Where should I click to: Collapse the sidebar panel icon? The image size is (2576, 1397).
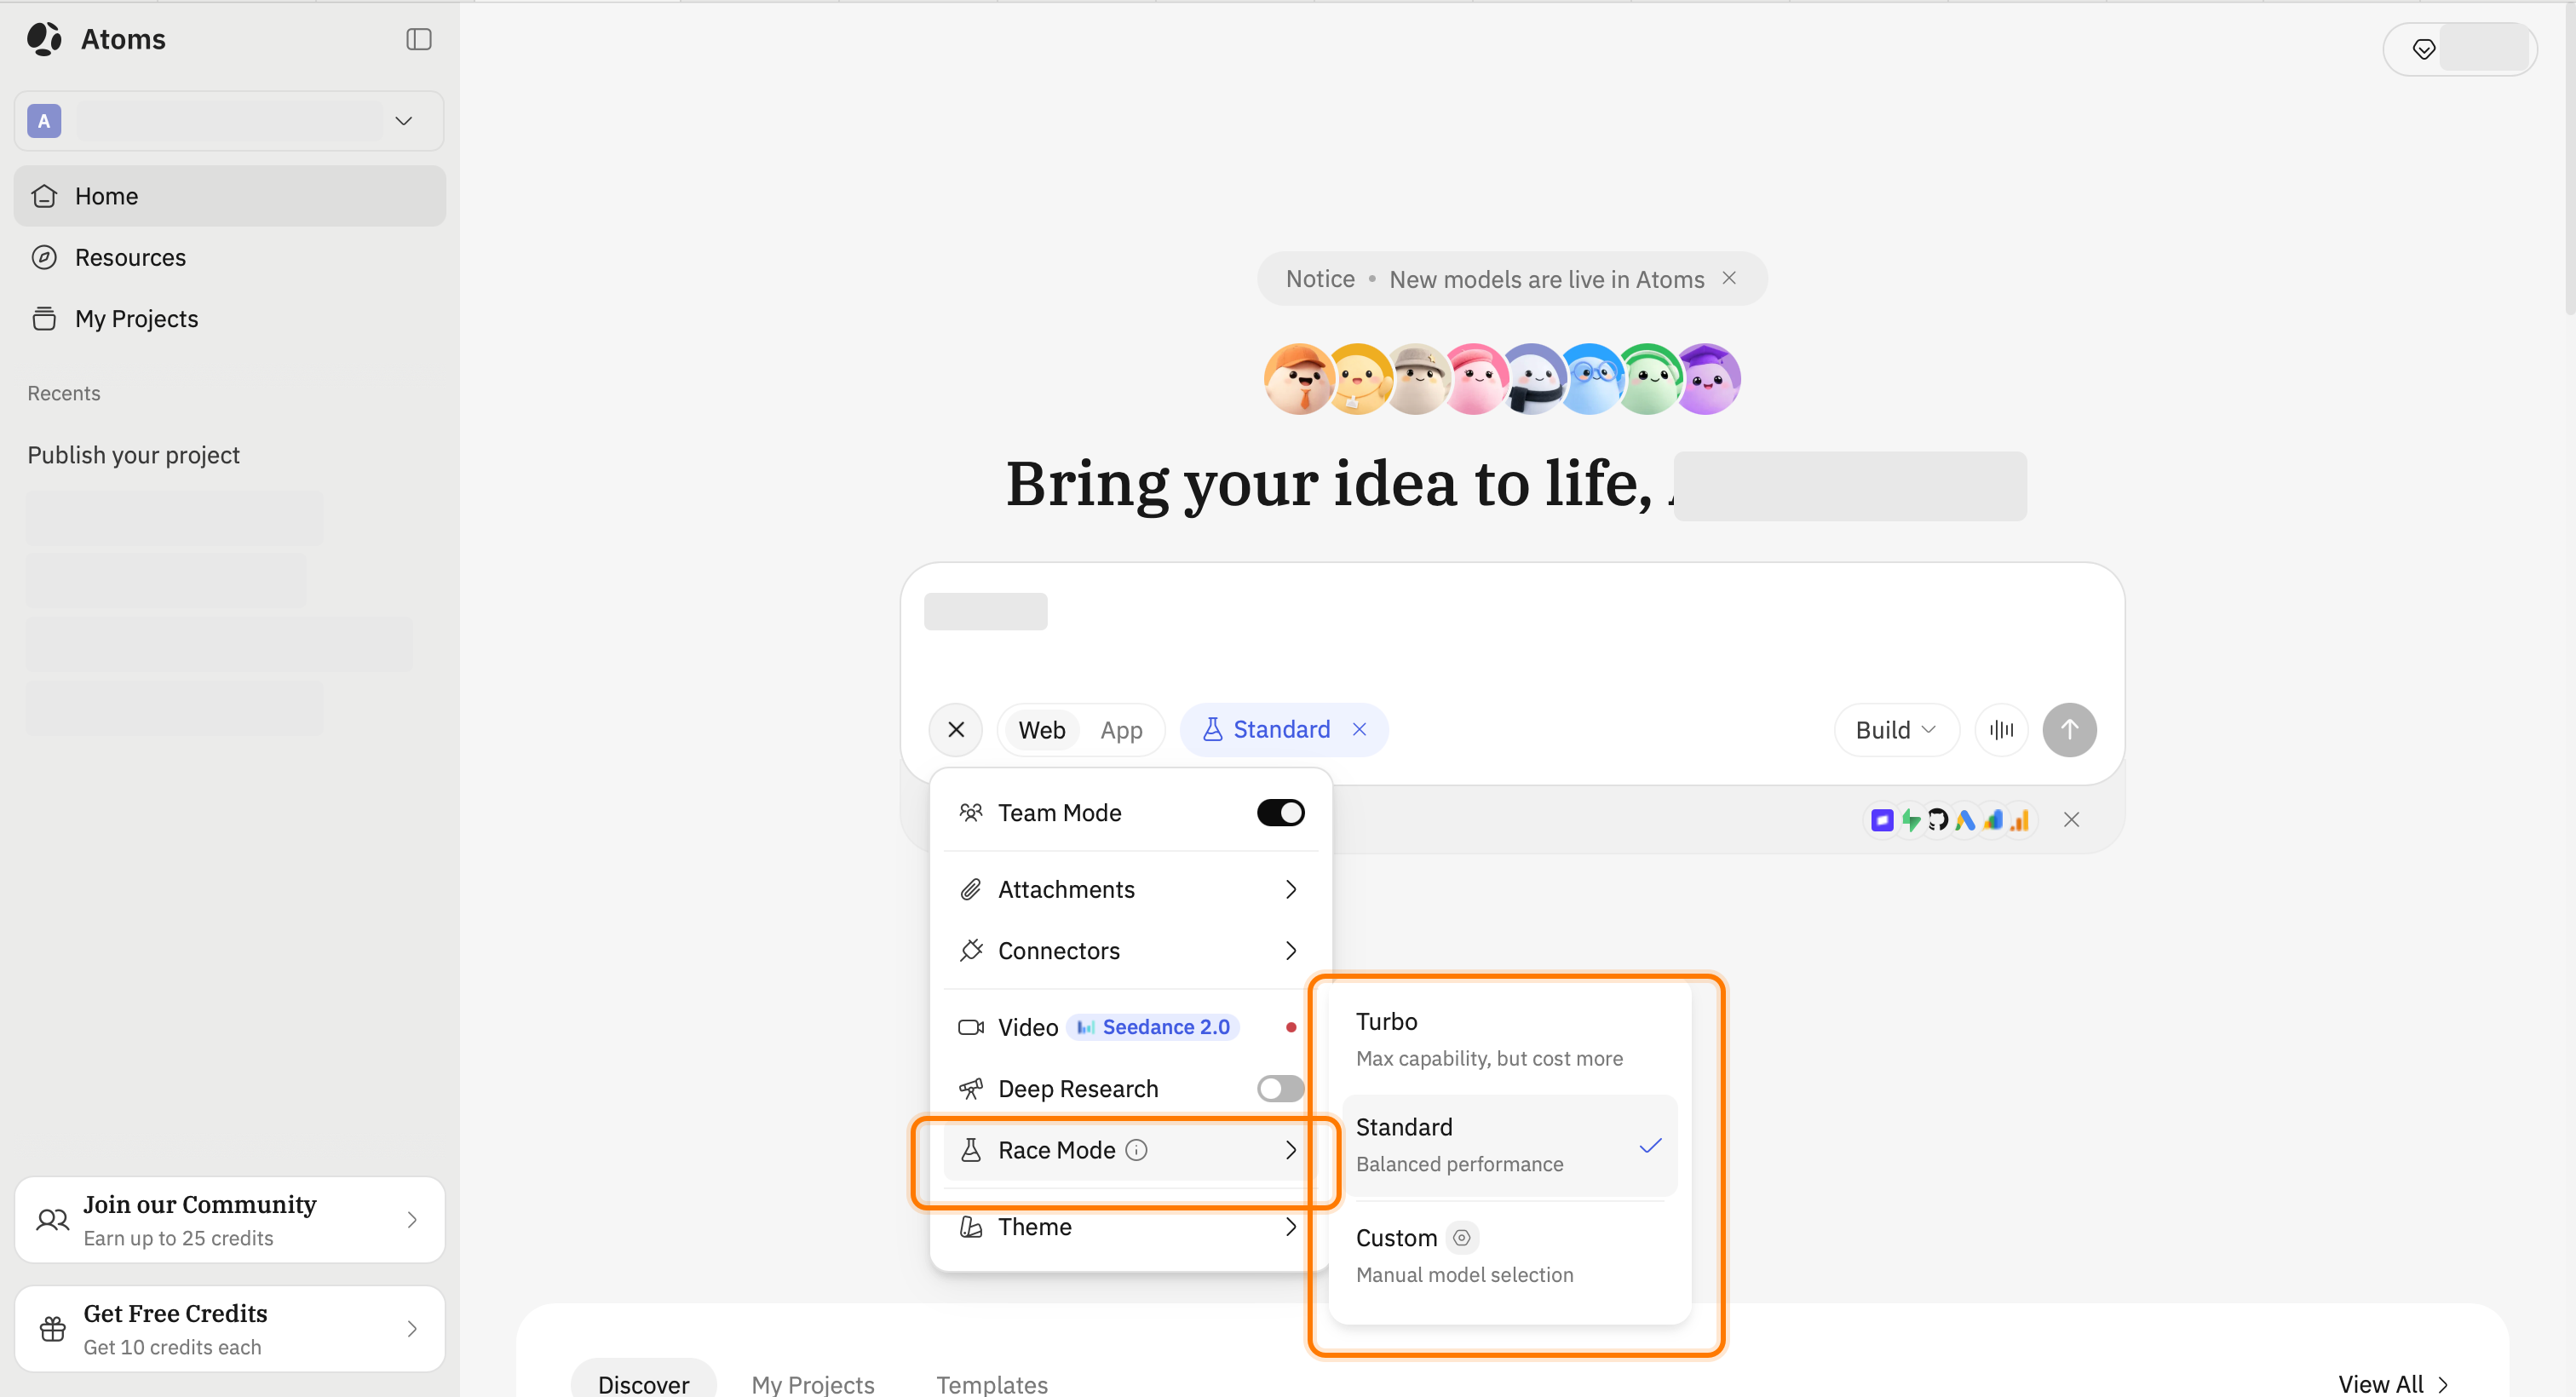(x=418, y=39)
